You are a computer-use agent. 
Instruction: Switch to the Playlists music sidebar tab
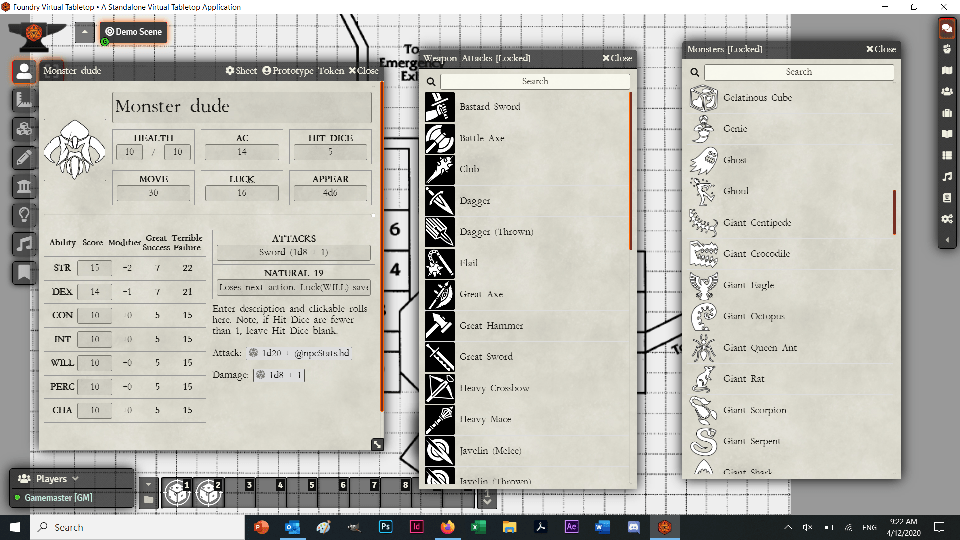(946, 177)
